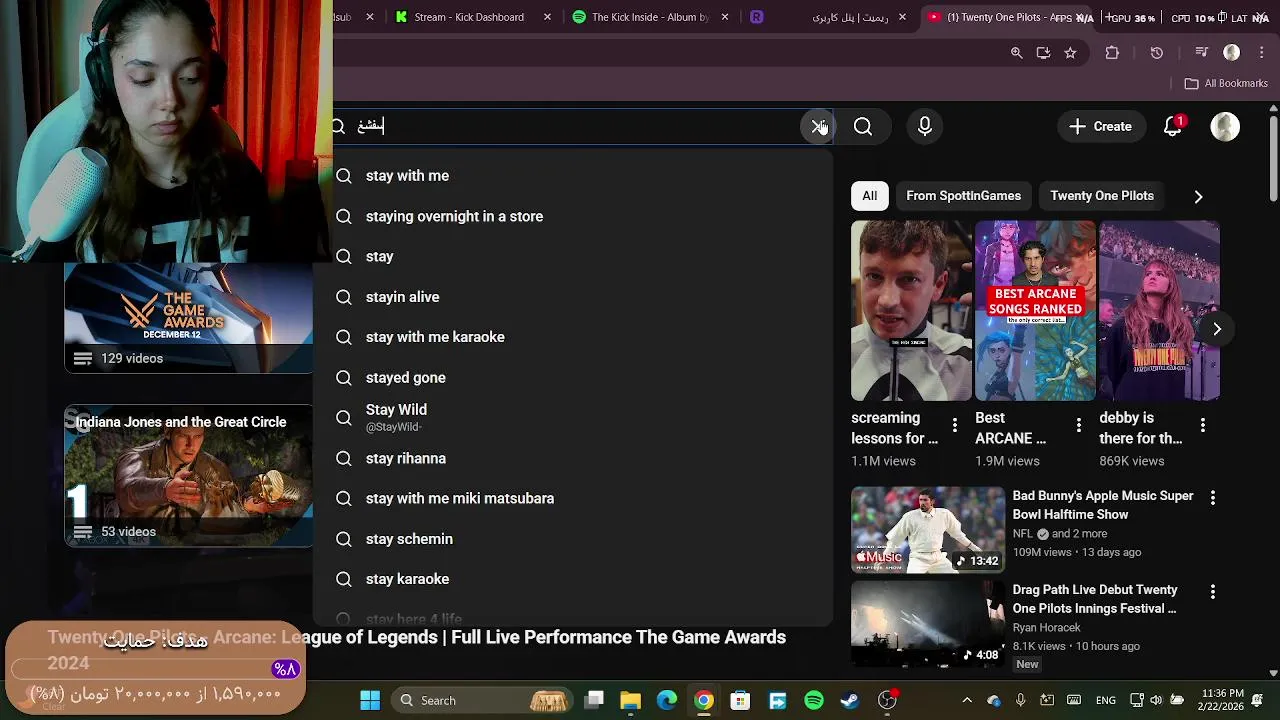Close The Kick Inside Spotify tab

[725, 17]
